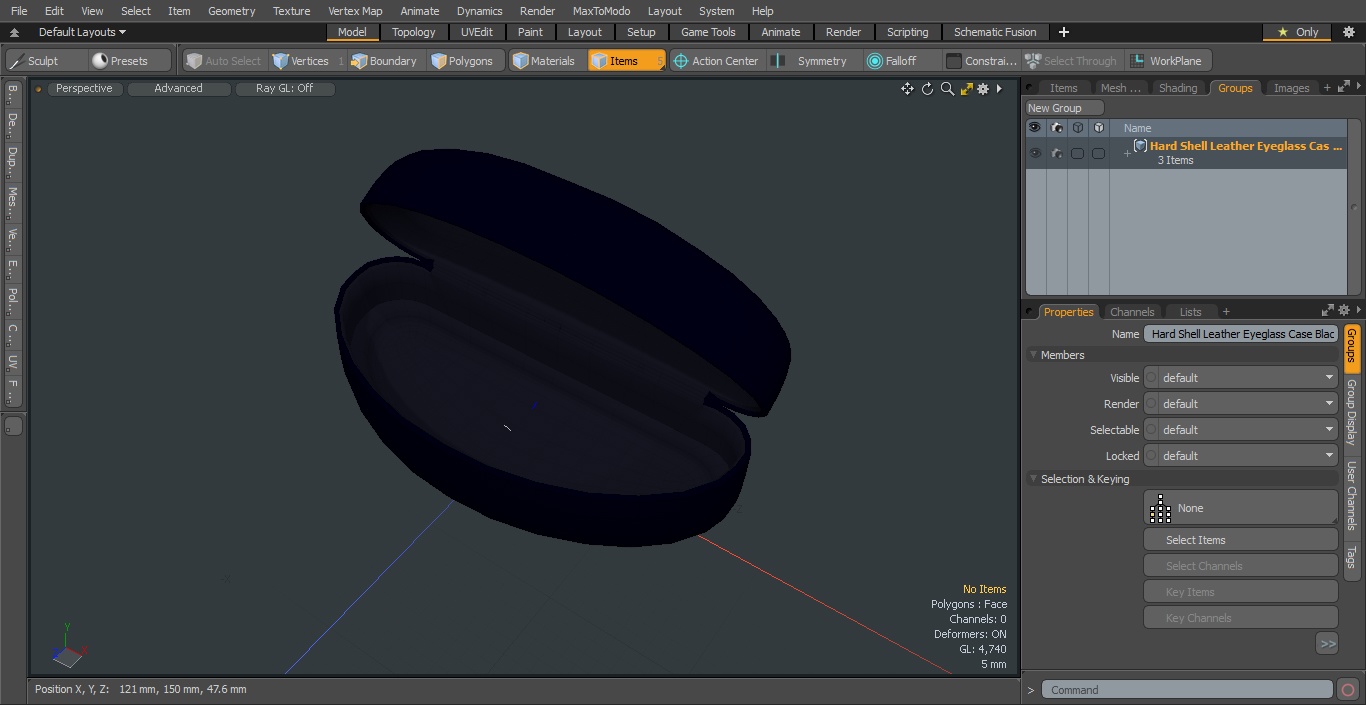The height and width of the screenshot is (705, 1366).
Task: Toggle Ray GL Off button
Action: 284,88
